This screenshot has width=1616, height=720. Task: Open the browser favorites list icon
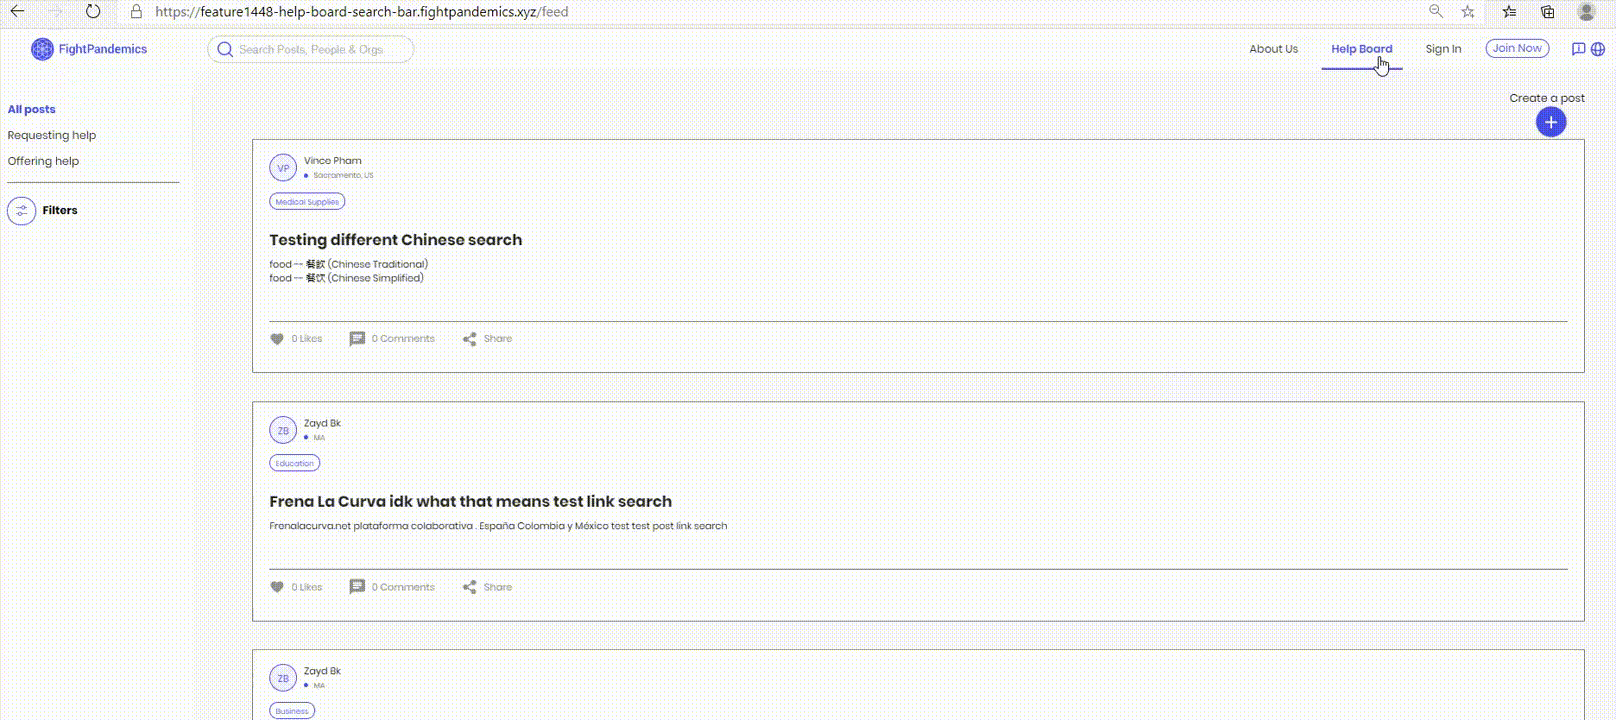click(1509, 12)
